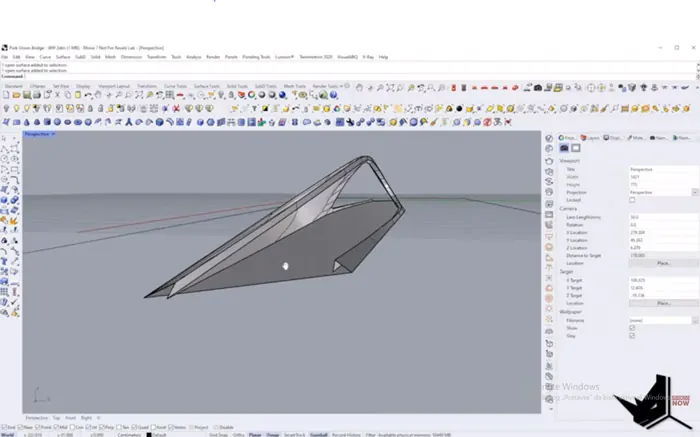Open the File menu
The width and height of the screenshot is (700, 437).
[x=4, y=57]
